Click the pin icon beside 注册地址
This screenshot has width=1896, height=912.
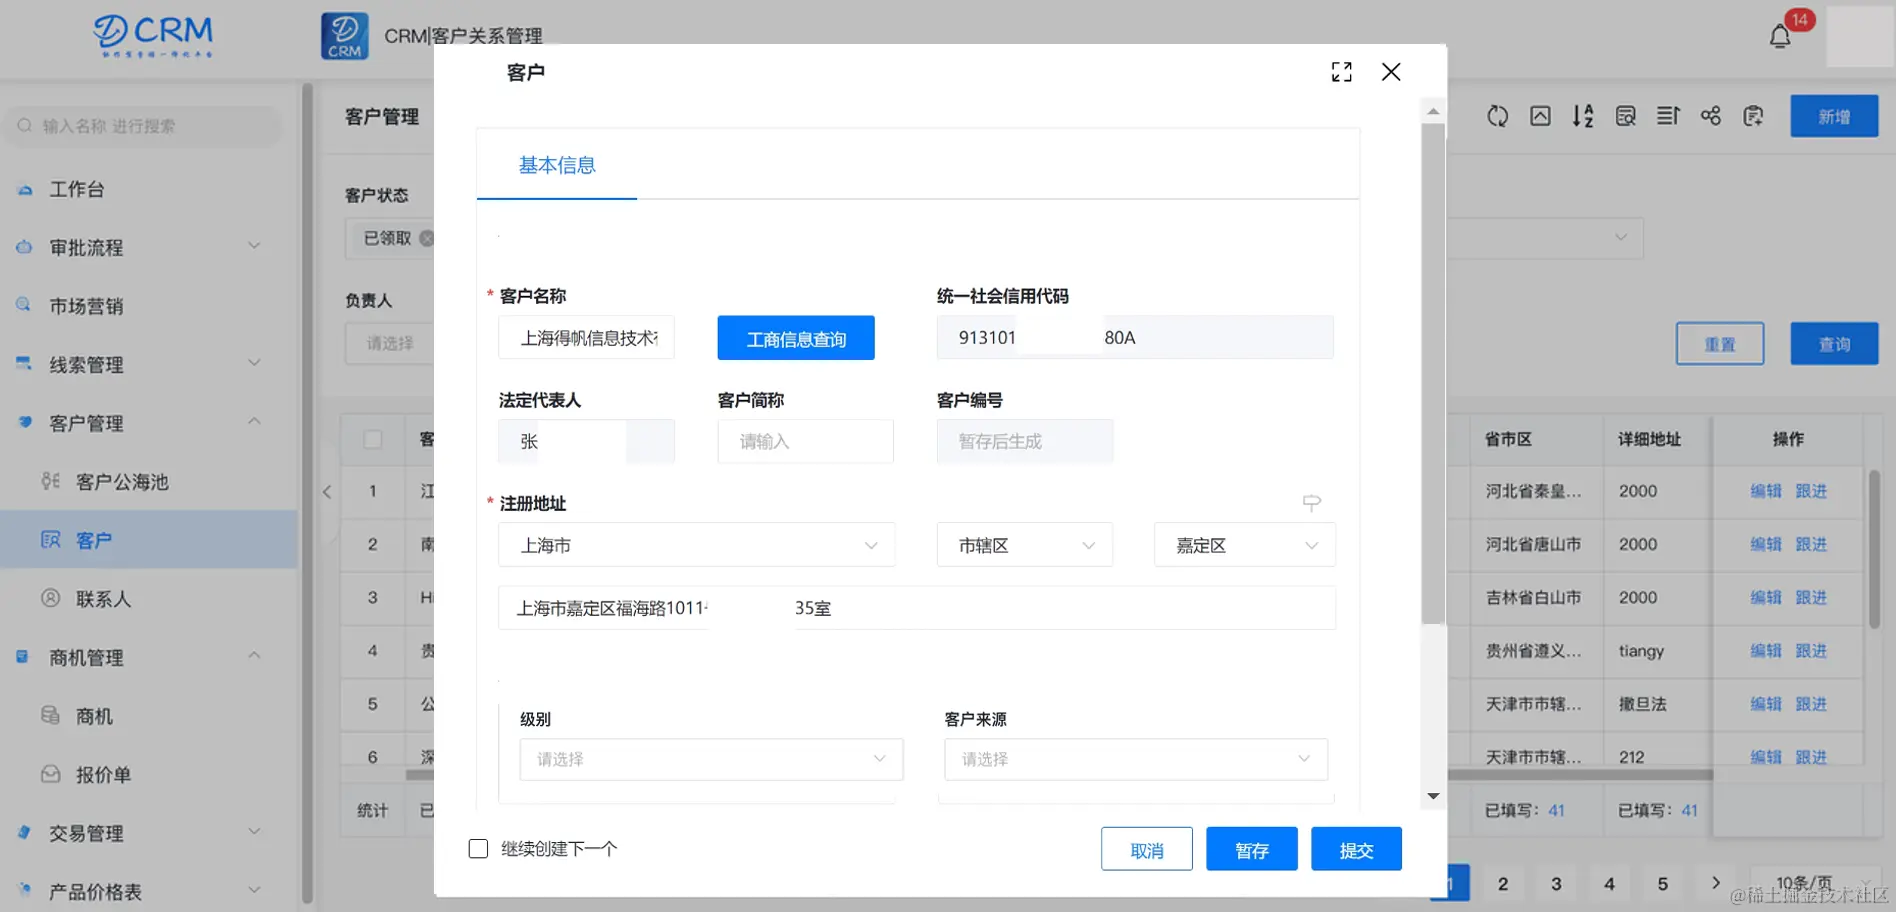[x=1312, y=502]
